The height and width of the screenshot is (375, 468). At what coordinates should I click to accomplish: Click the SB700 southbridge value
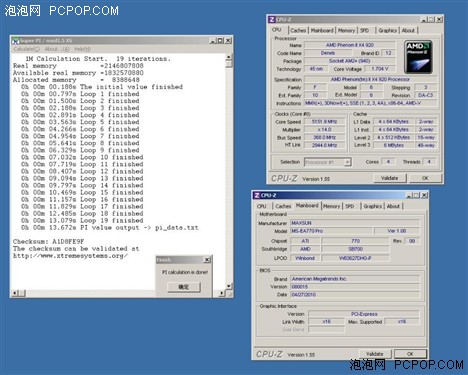[355, 249]
